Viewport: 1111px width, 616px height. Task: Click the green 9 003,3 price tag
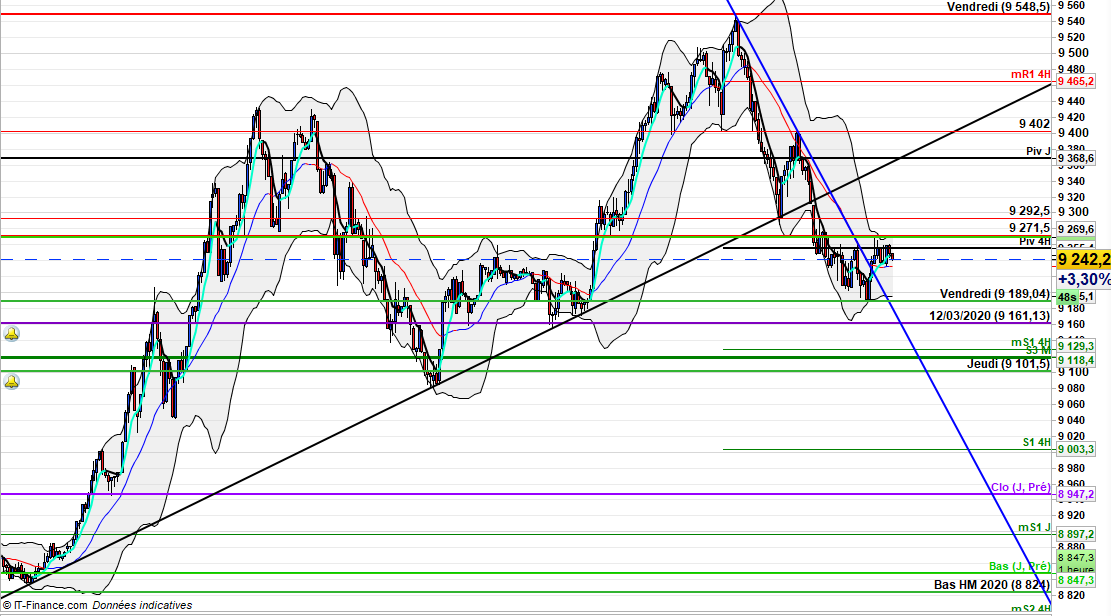1076,449
